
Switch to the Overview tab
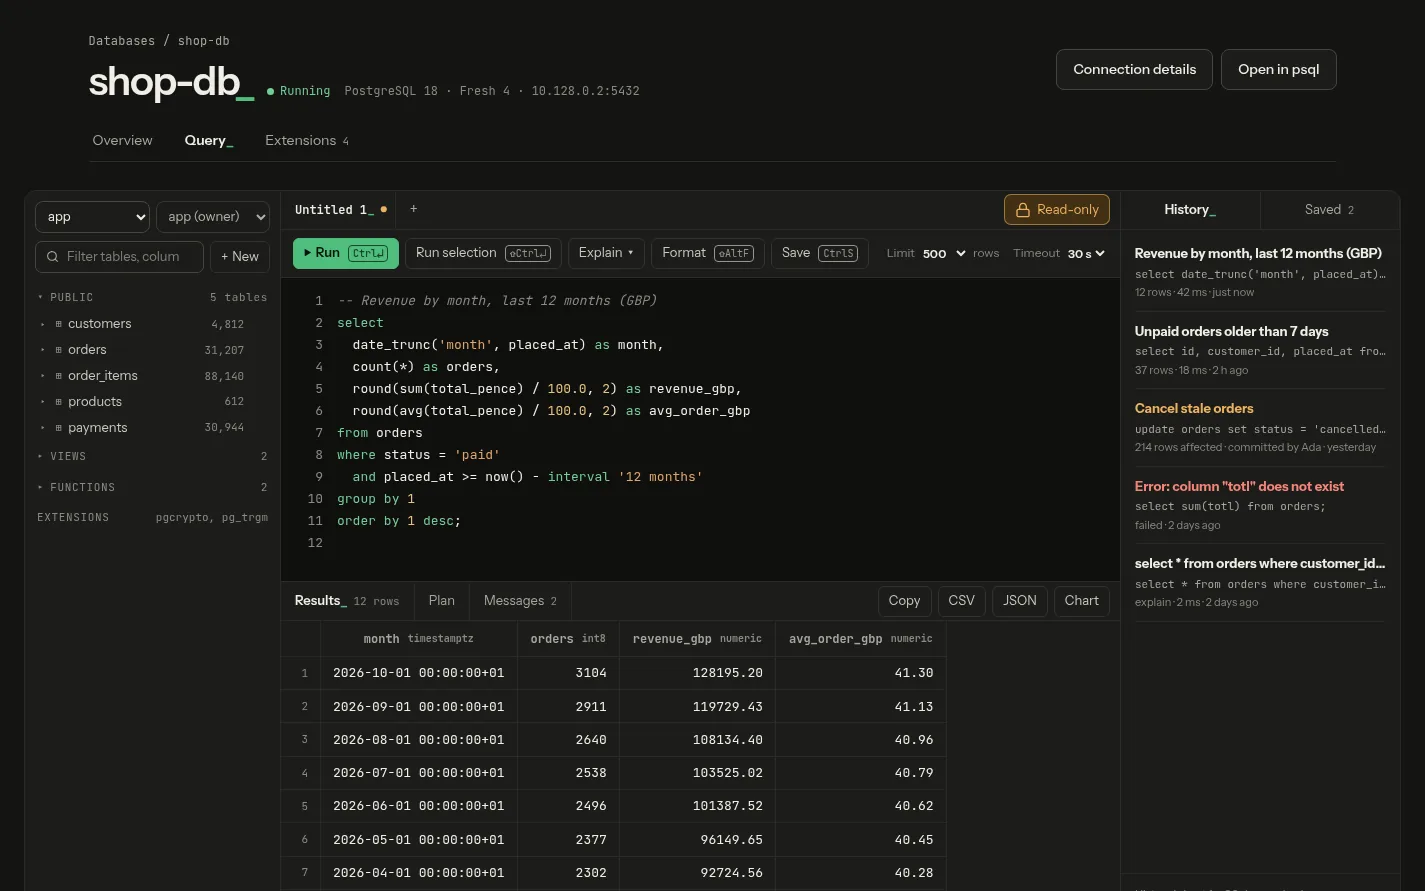[123, 141]
